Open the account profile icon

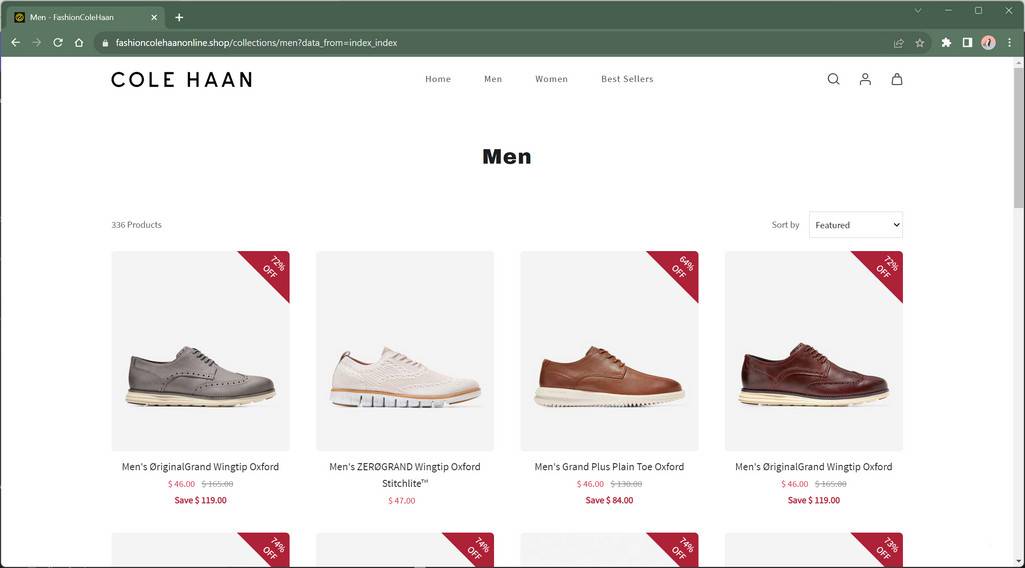coord(865,79)
